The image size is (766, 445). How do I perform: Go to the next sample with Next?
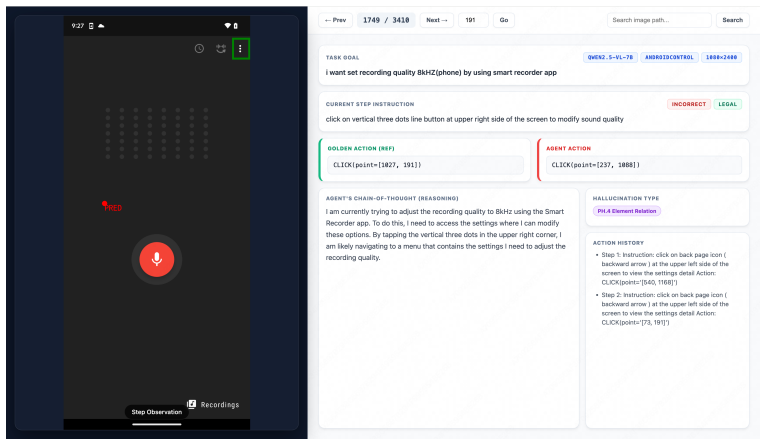pos(437,20)
